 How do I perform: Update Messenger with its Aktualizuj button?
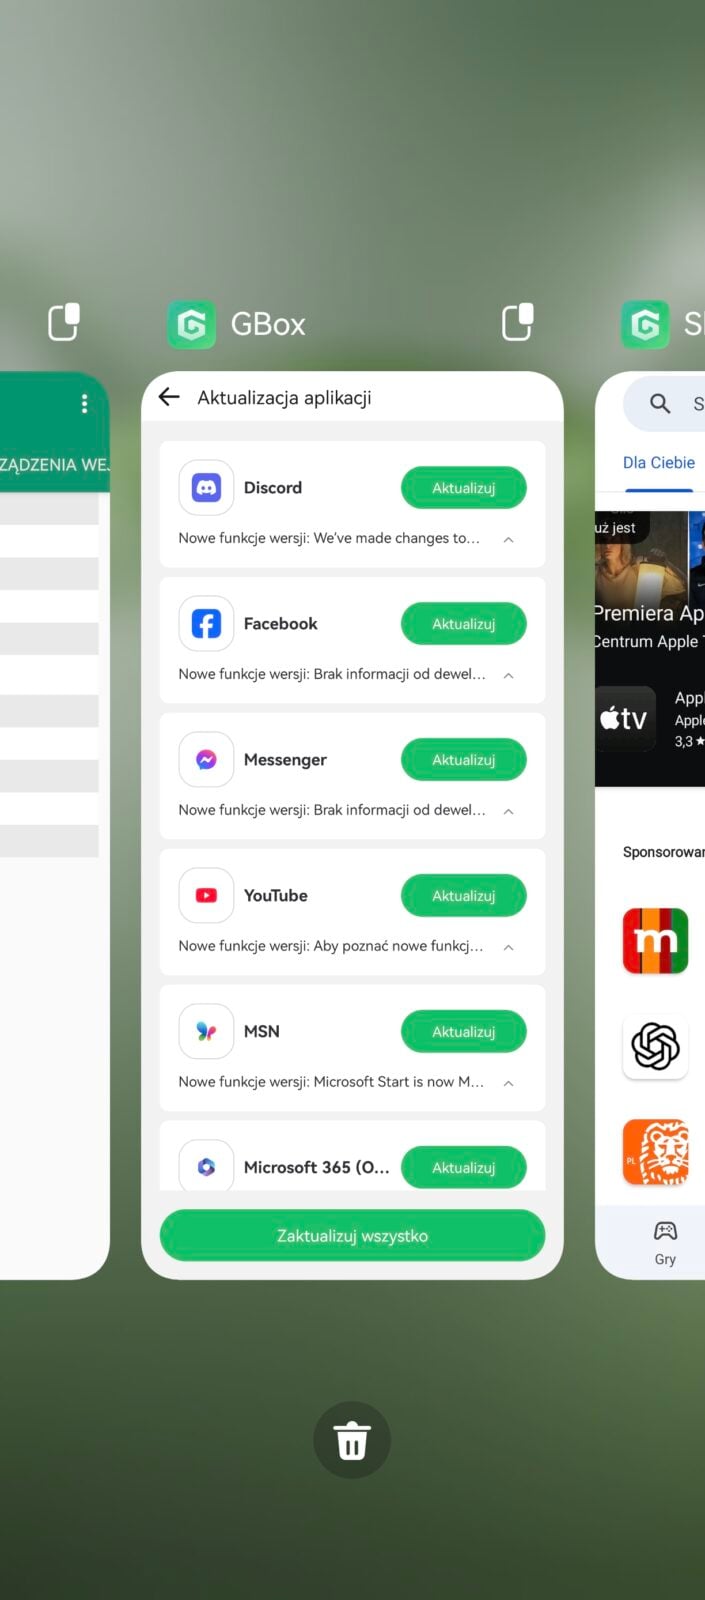tap(464, 760)
